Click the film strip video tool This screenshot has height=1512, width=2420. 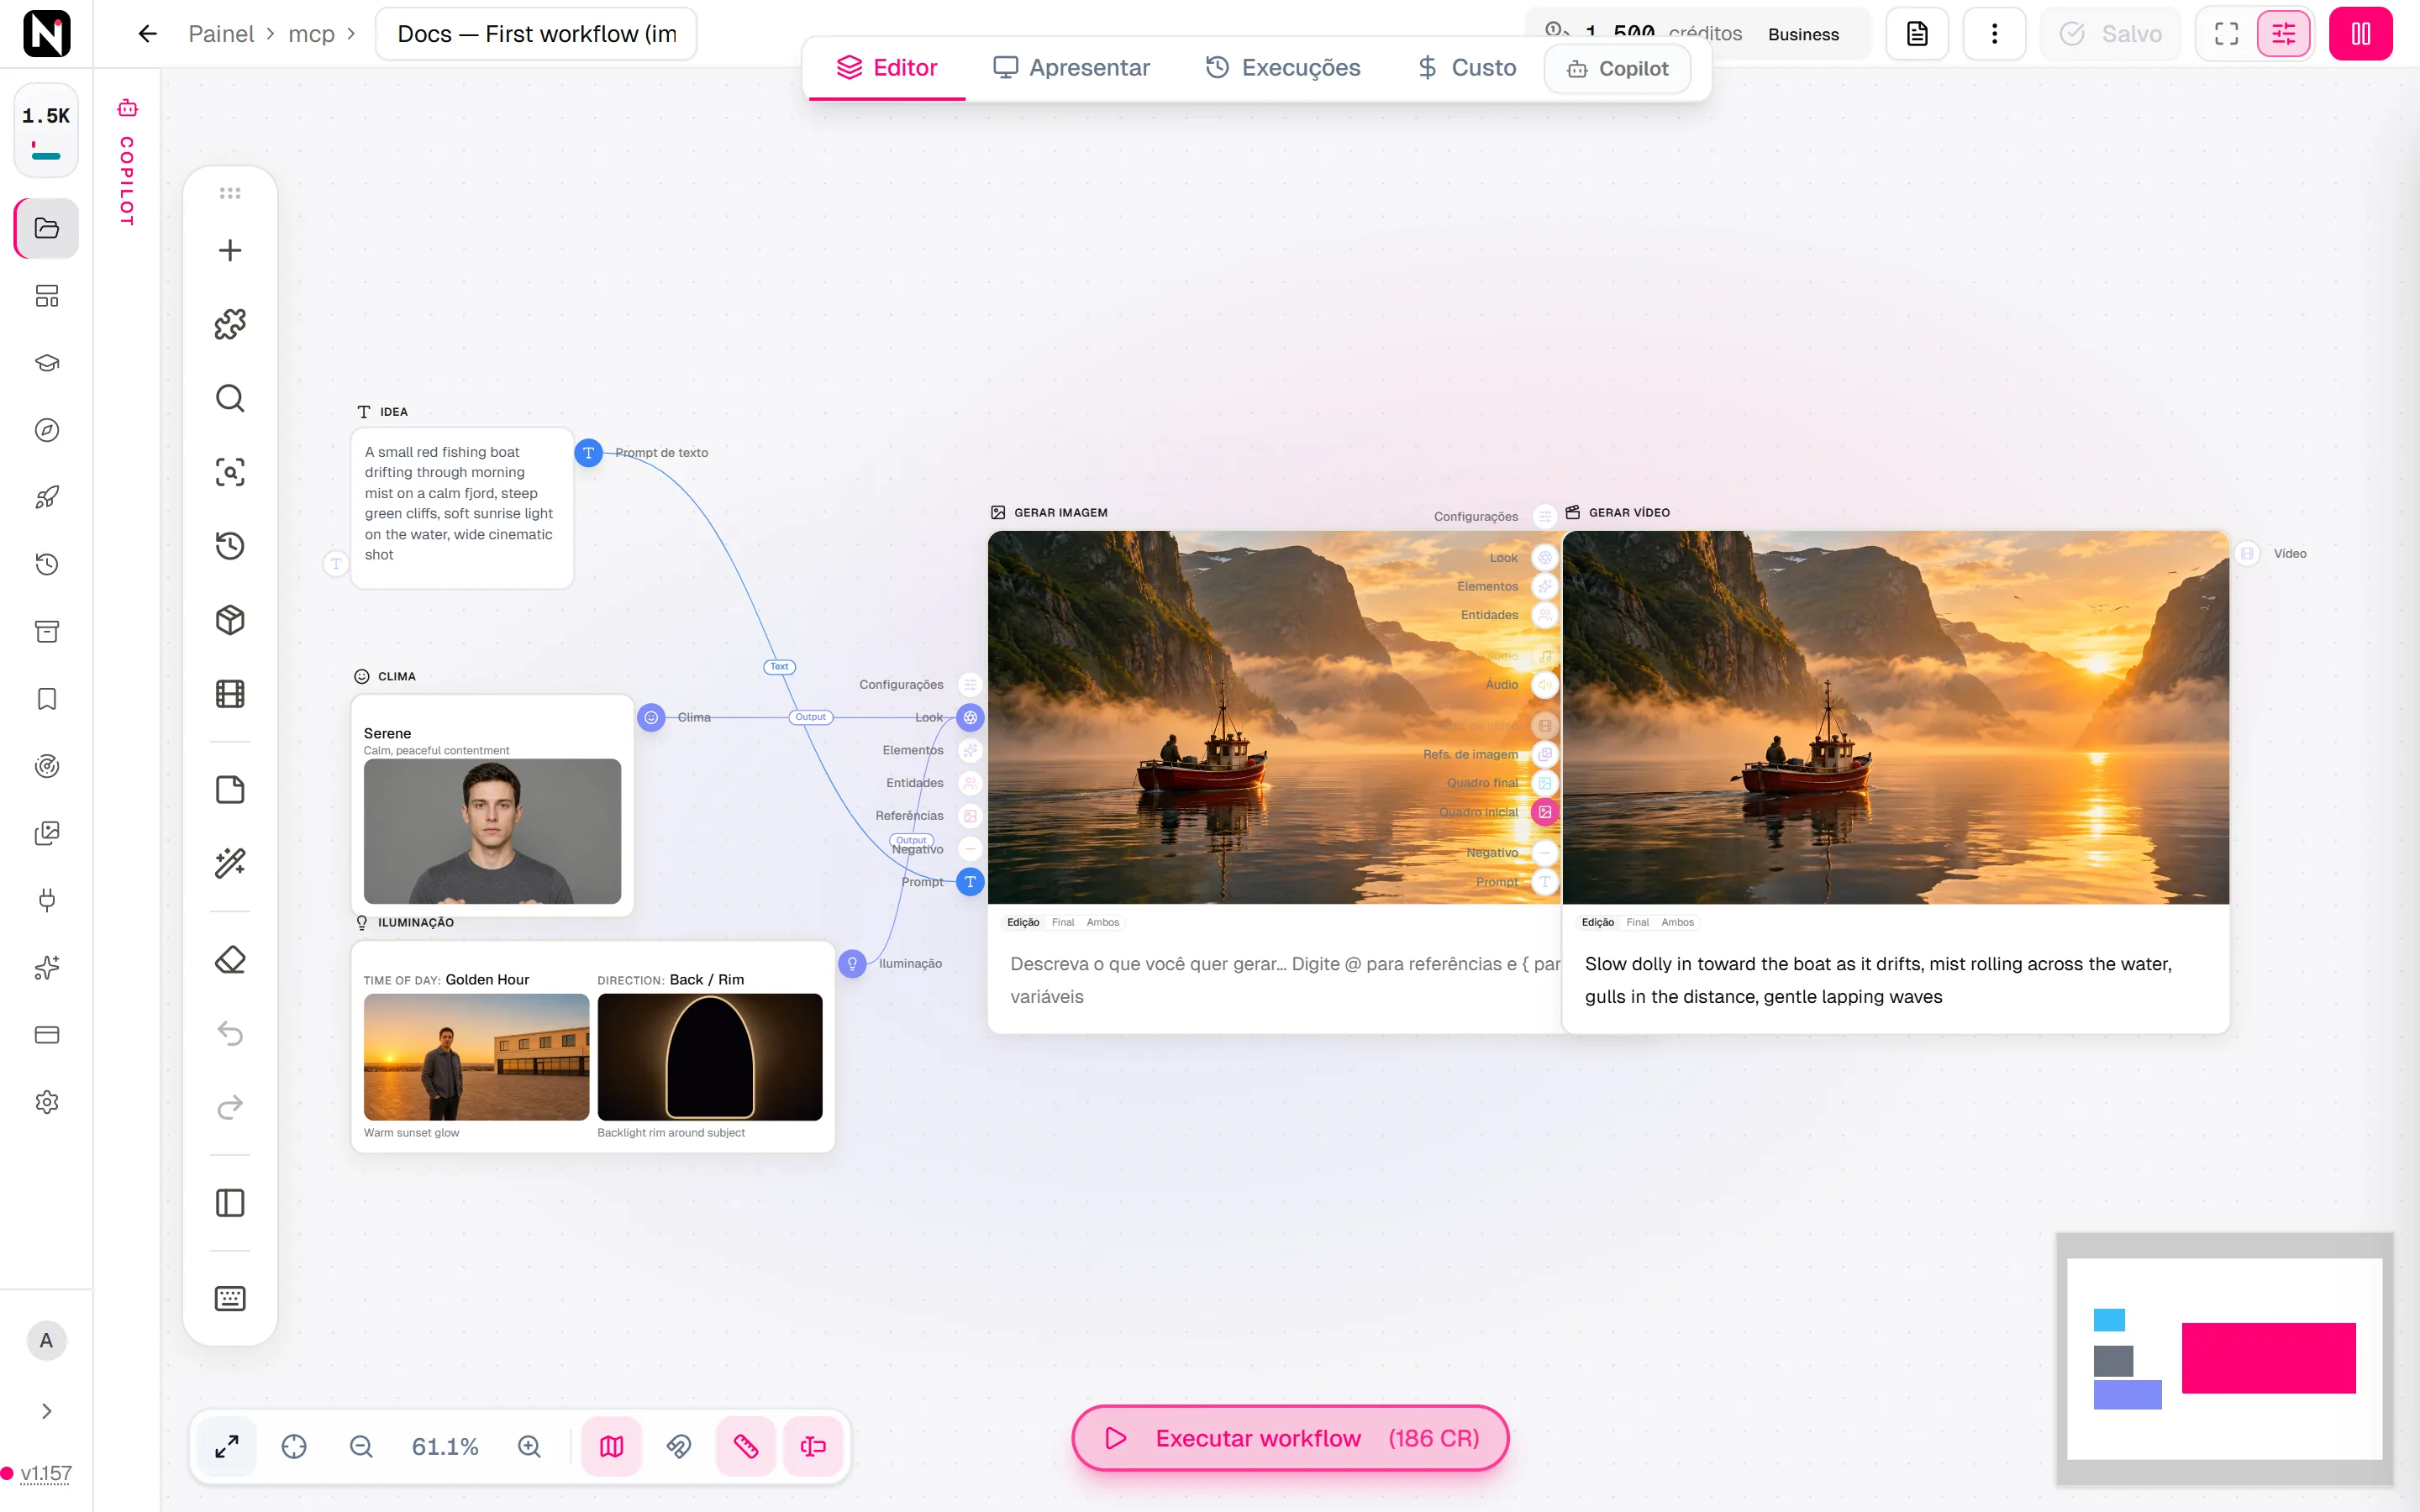230,694
